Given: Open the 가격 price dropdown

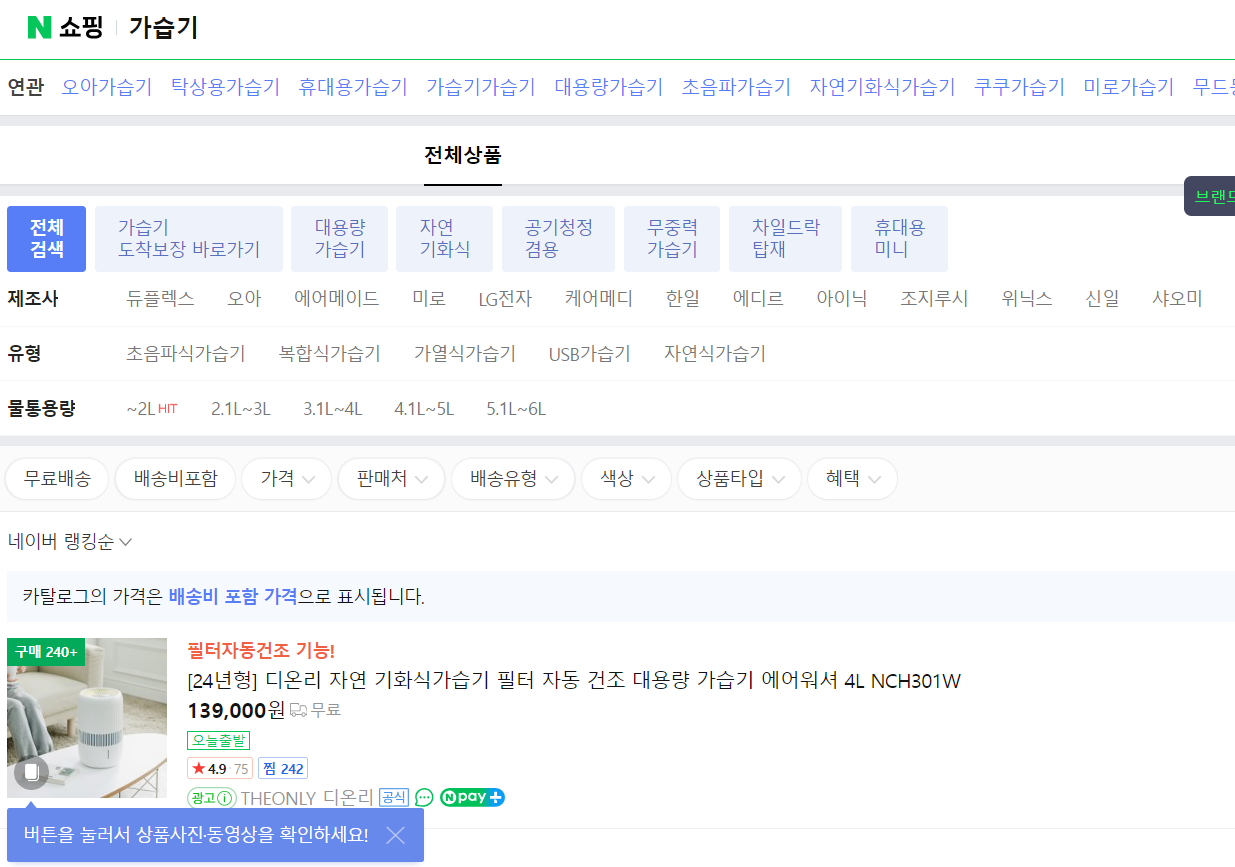Looking at the screenshot, I should click(x=287, y=479).
